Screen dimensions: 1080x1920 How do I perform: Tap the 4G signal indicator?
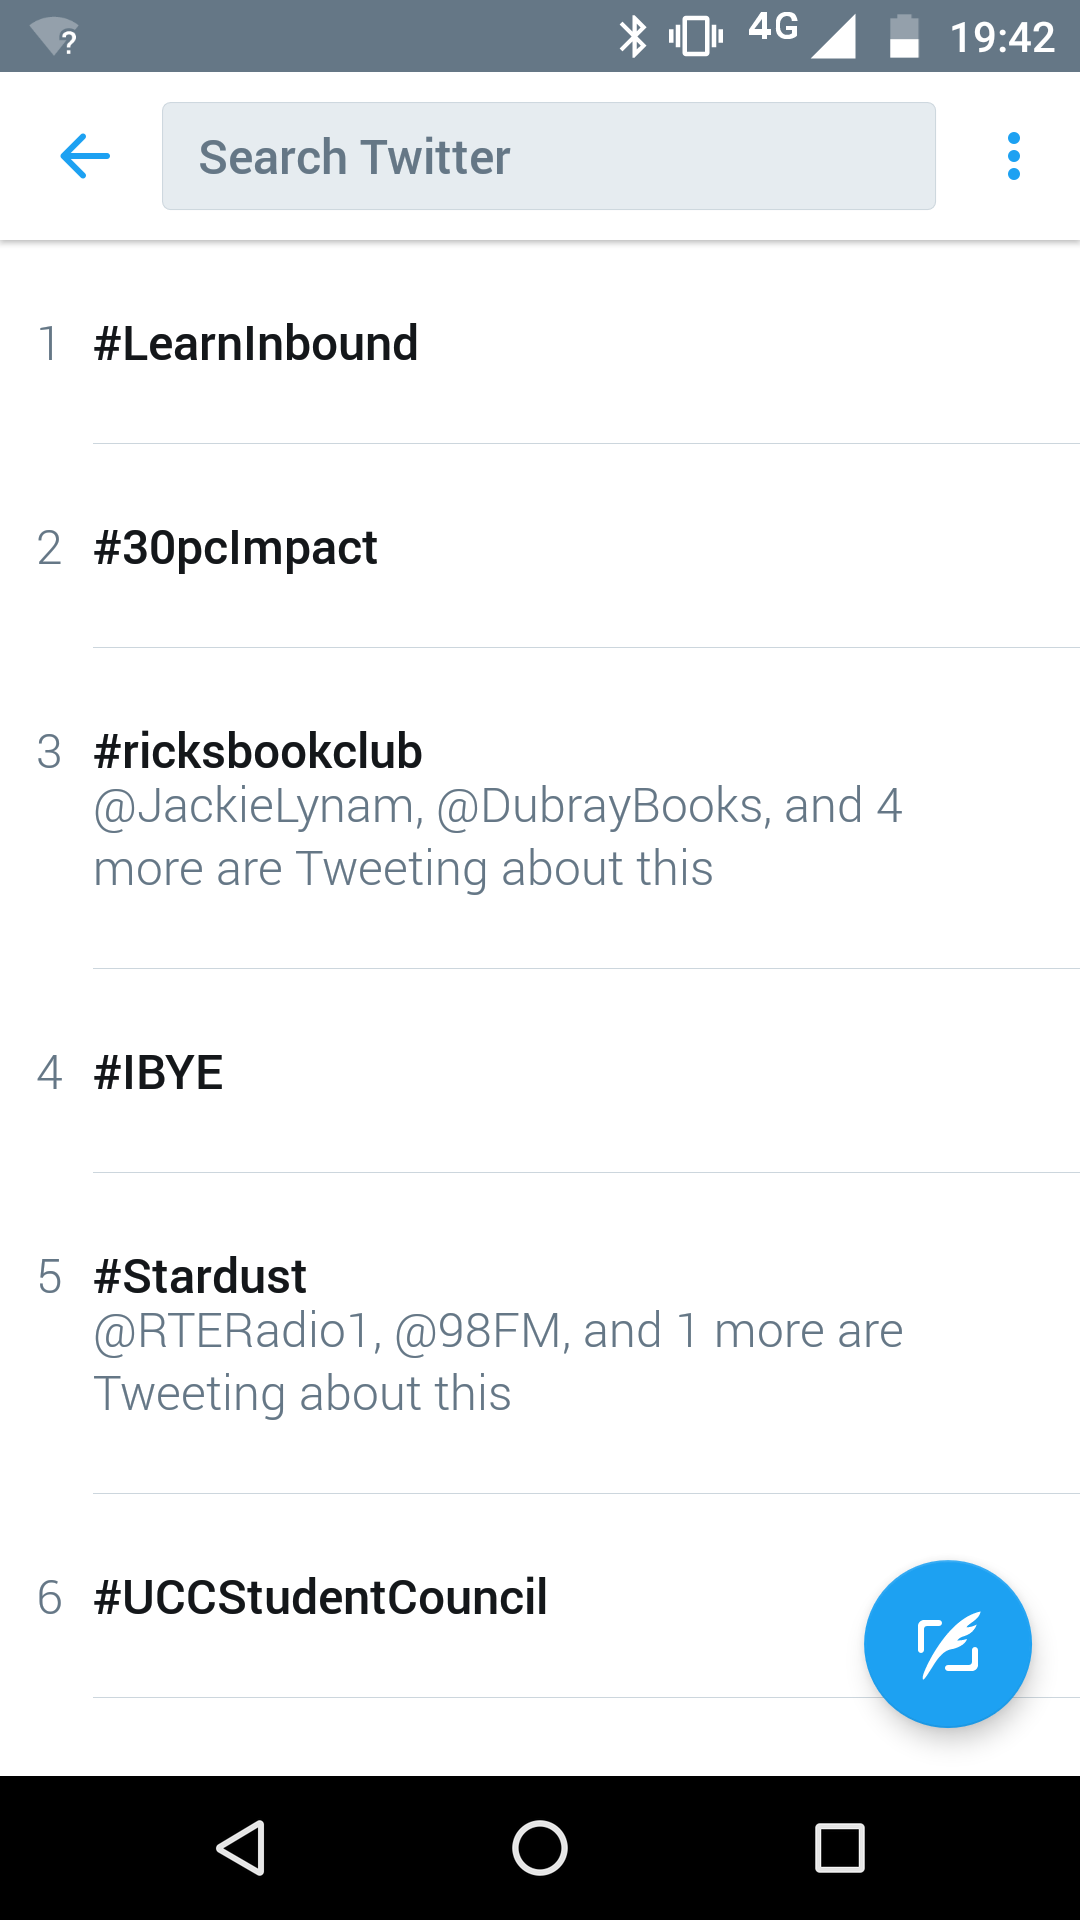801,34
